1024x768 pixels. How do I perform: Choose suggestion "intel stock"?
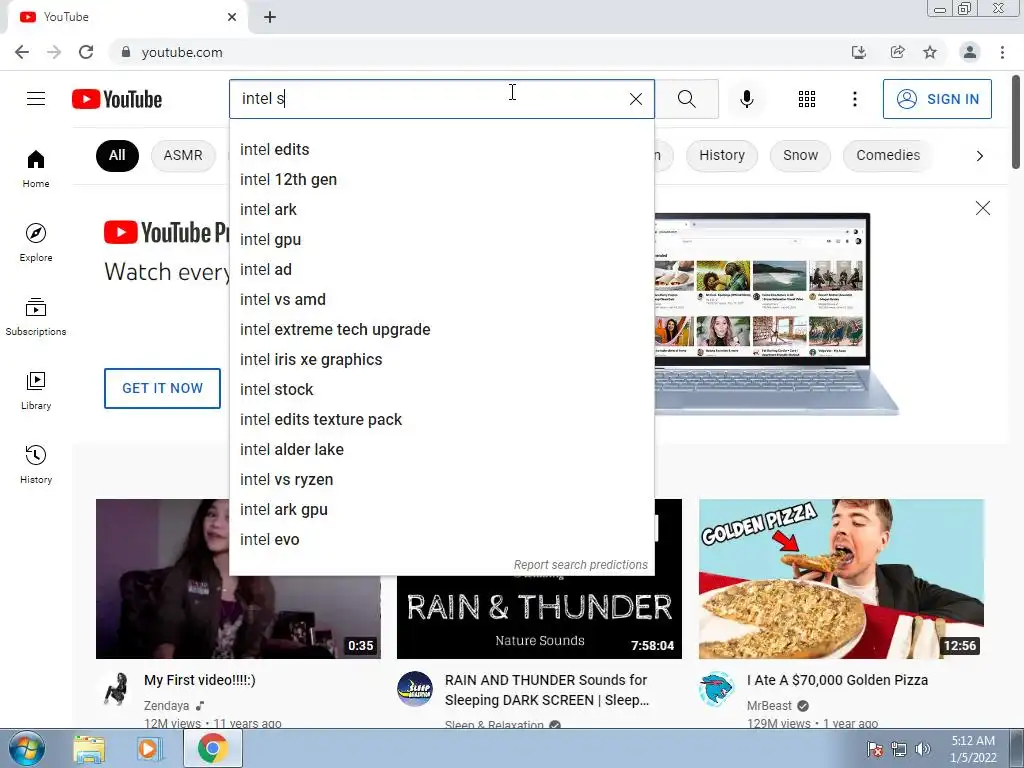click(441, 390)
